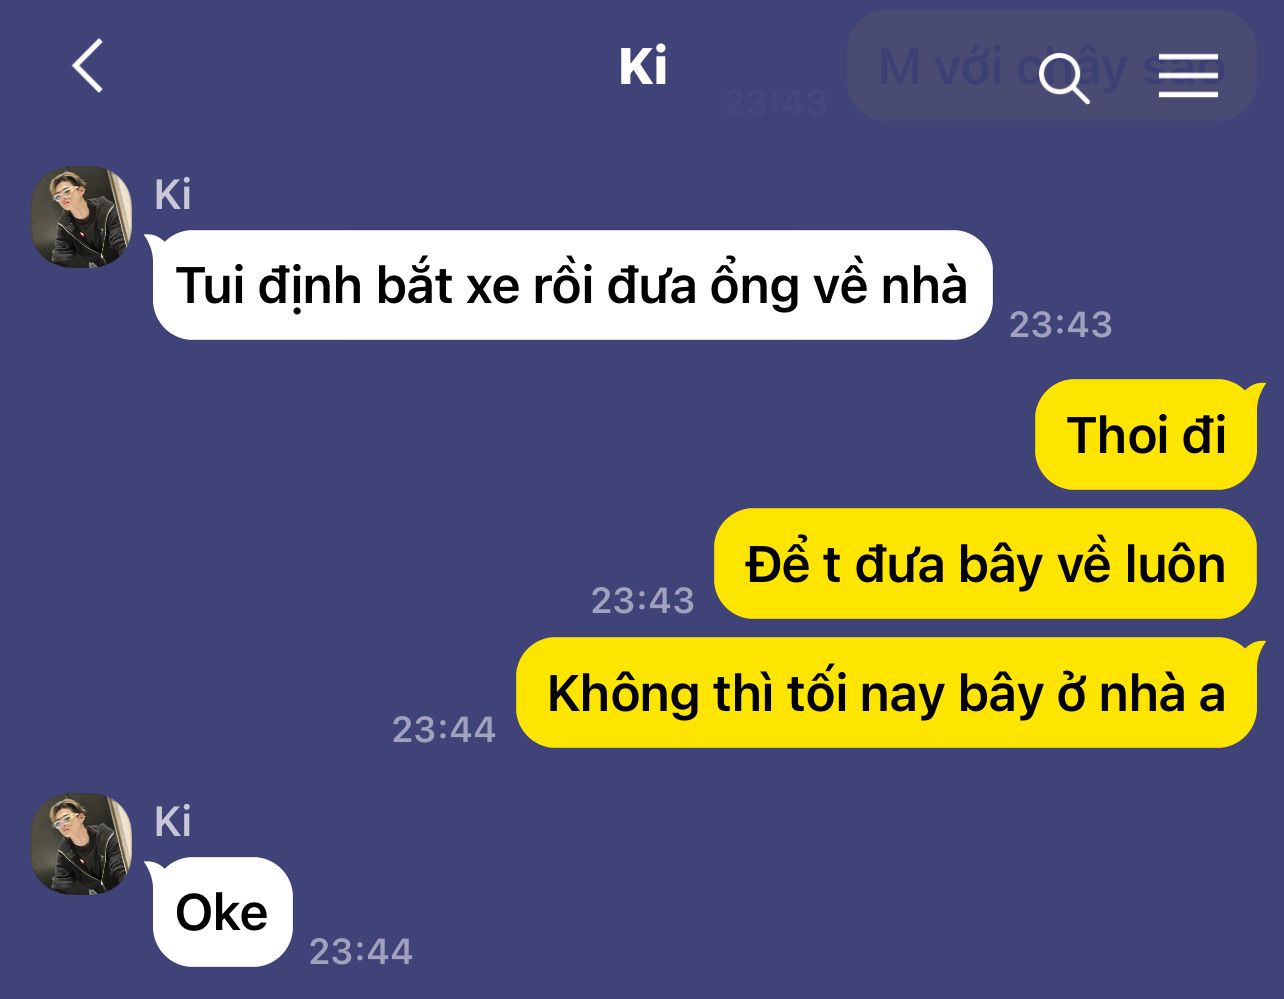Viewport: 1284px width, 999px height.
Task: Select the white 'Oke' message bubble
Action: coord(221,912)
